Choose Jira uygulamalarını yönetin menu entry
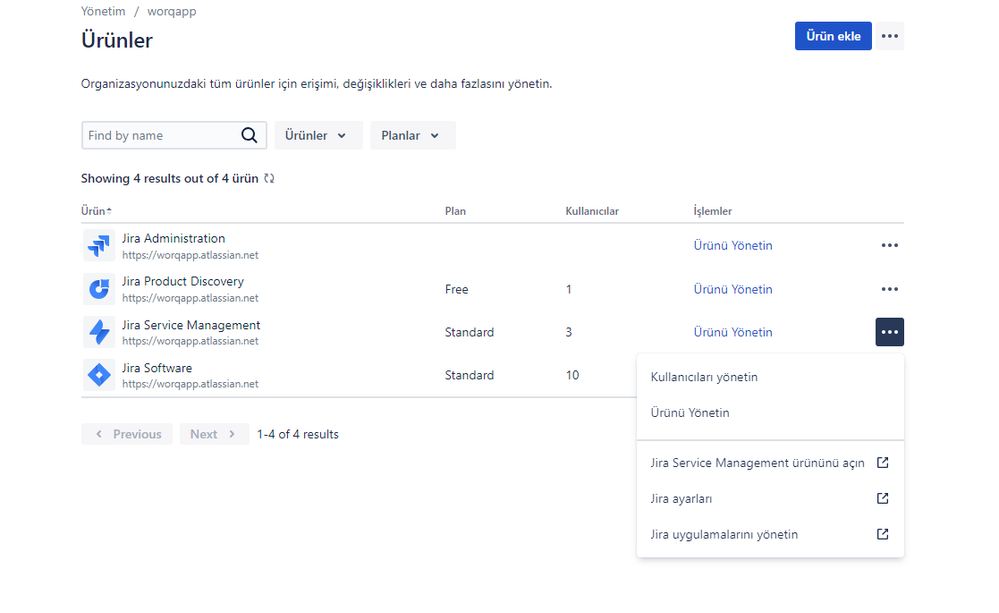This screenshot has height=613, width=999. (x=770, y=534)
